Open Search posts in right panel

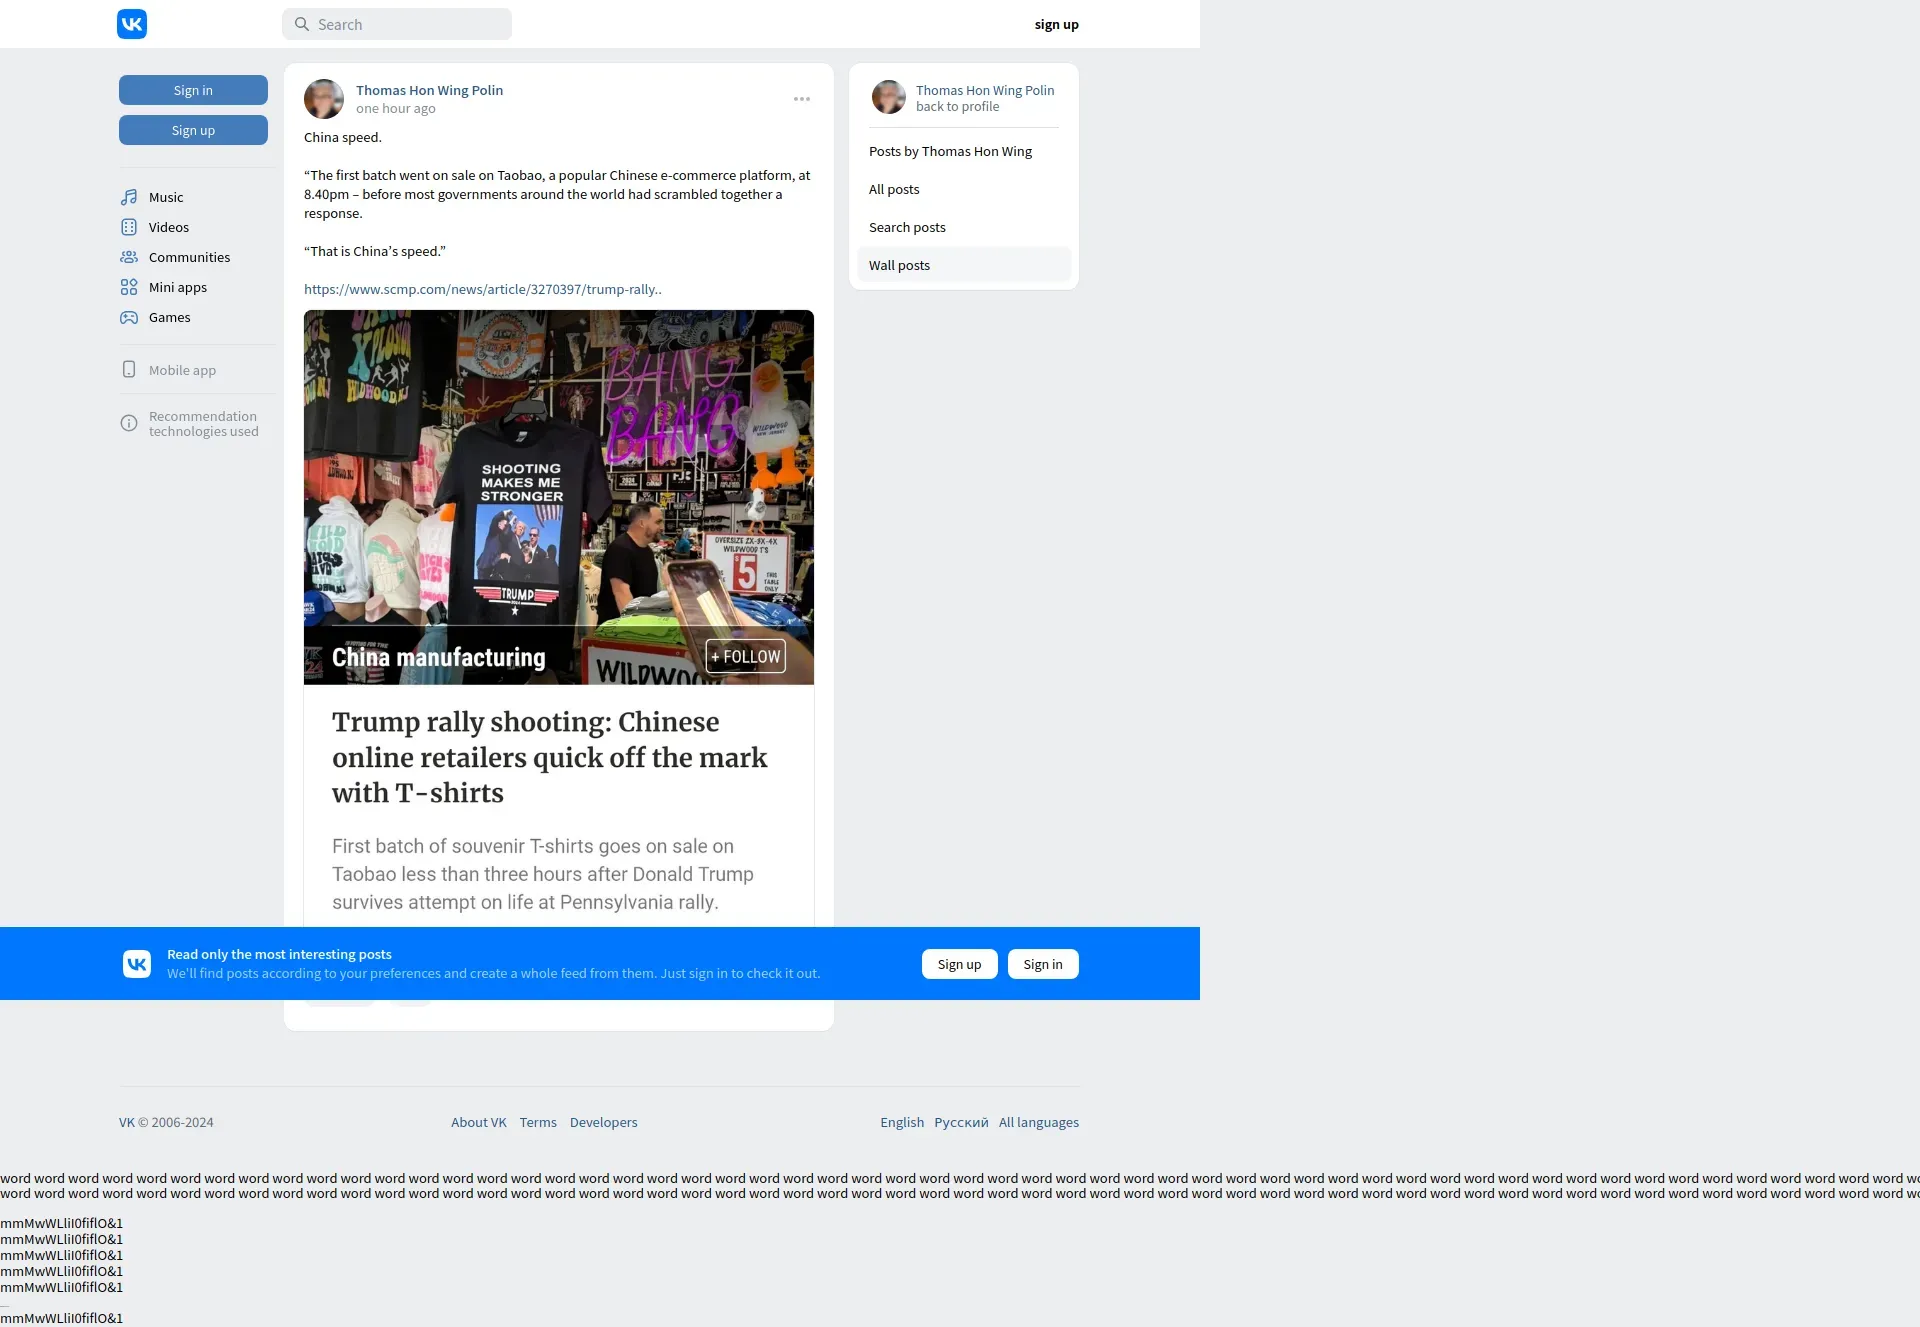[907, 227]
